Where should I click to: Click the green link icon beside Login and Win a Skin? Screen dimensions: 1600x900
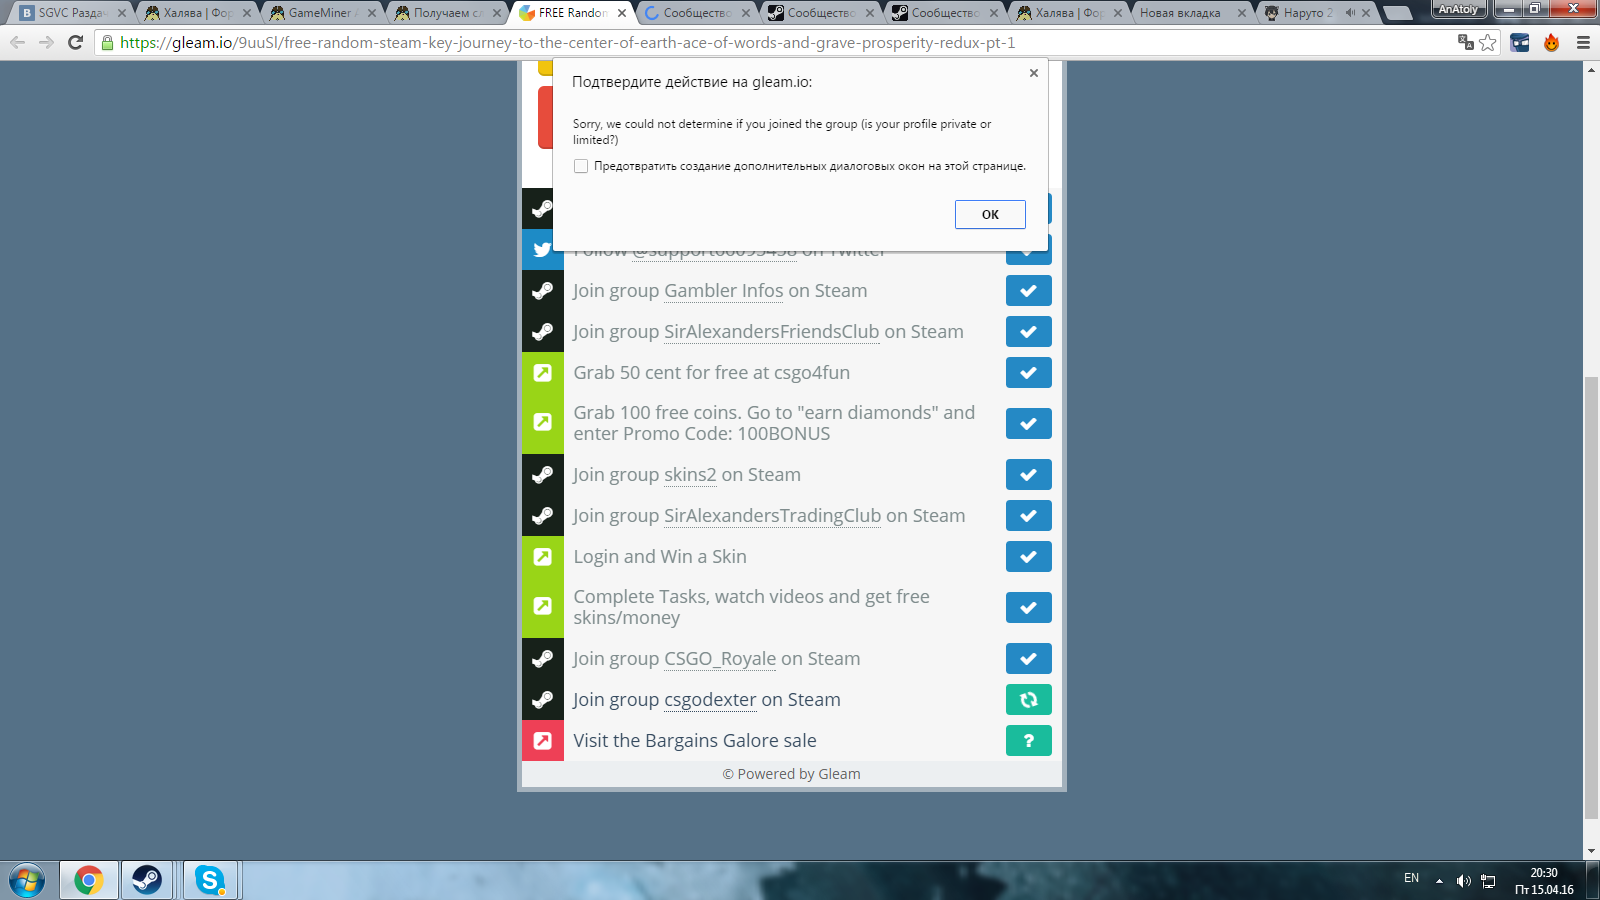click(x=542, y=557)
